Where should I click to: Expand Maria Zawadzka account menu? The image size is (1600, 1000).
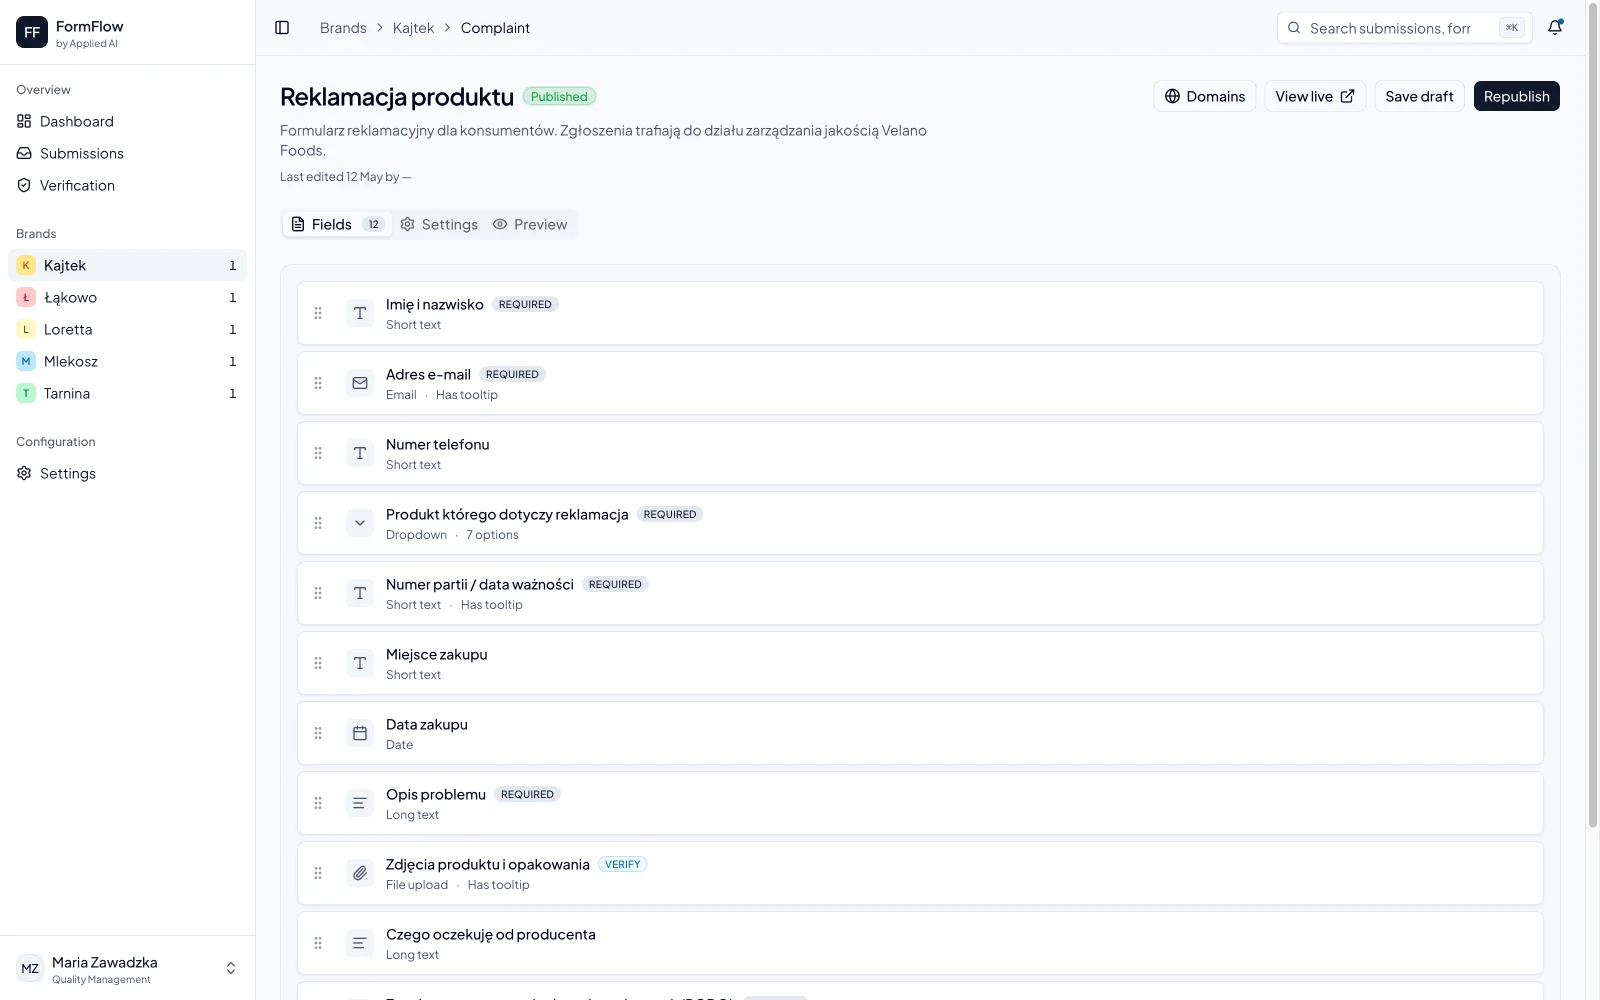[x=127, y=968]
